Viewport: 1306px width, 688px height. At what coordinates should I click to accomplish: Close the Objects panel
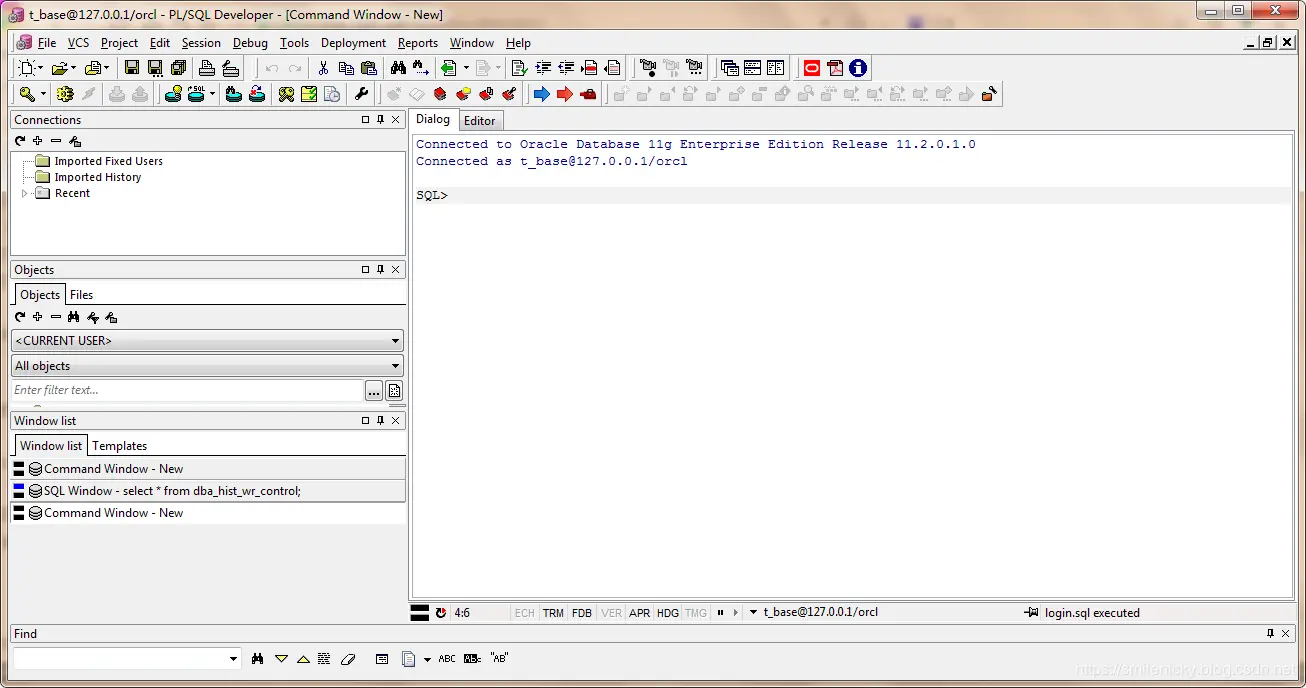point(396,270)
